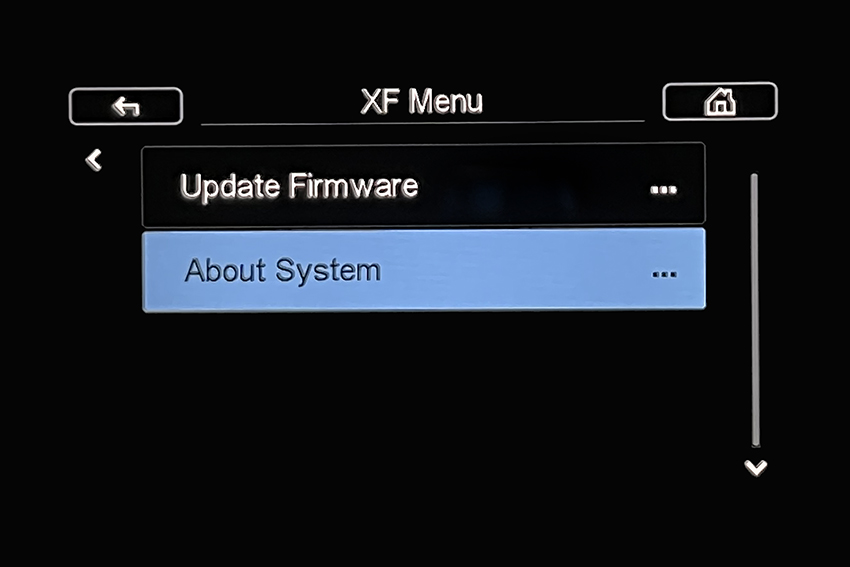Tap the ellipsis on About System row
The height and width of the screenshot is (567, 850).
664,274
